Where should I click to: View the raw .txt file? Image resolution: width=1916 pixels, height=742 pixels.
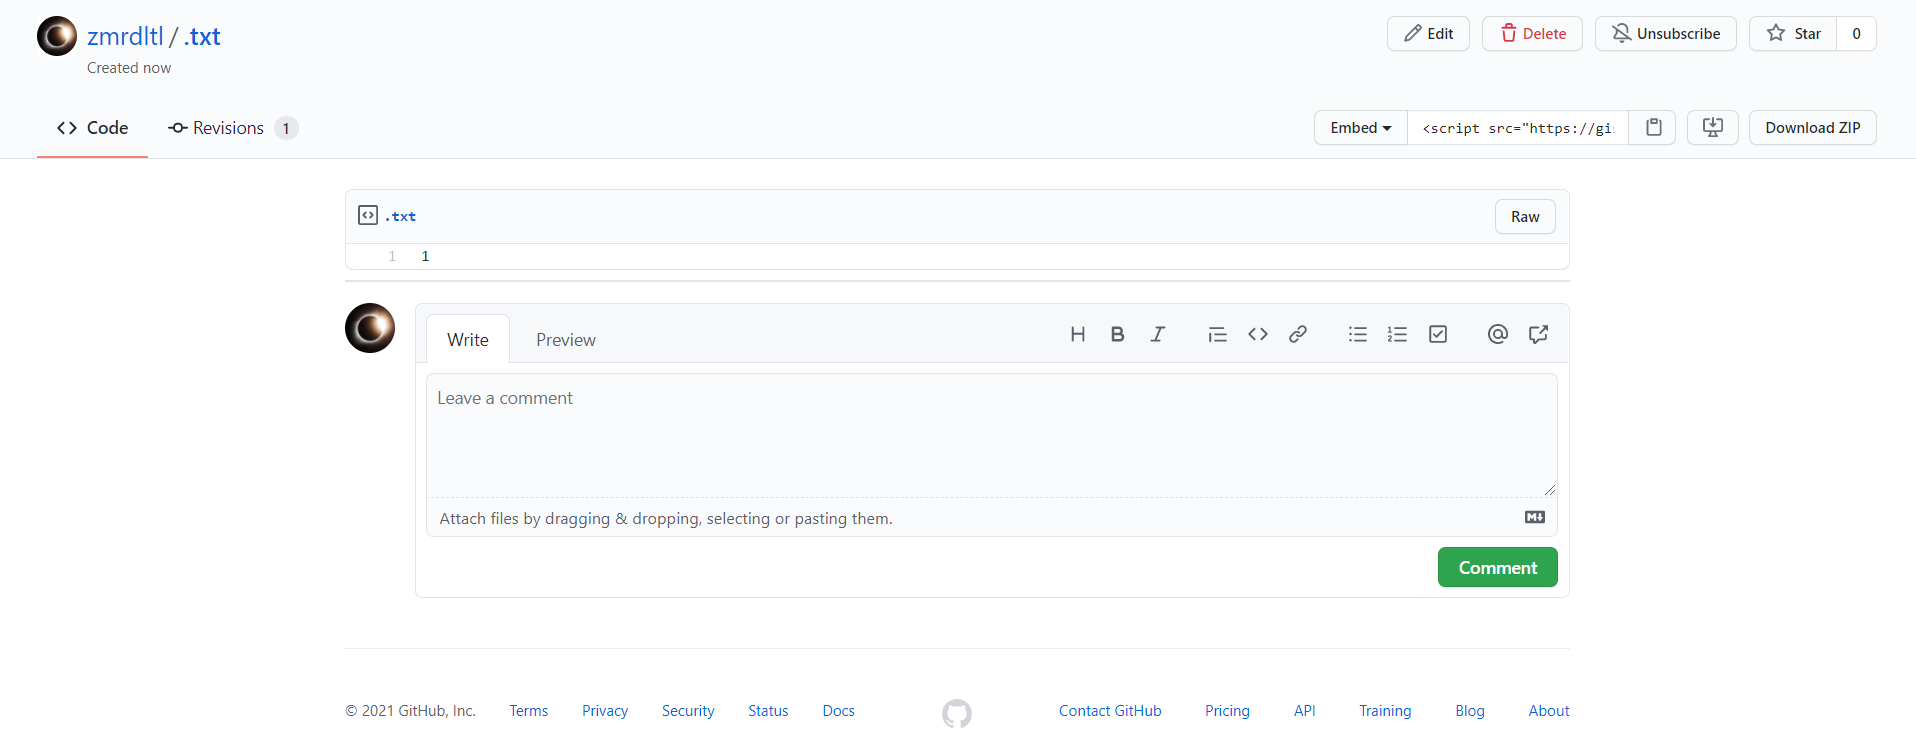coord(1525,217)
